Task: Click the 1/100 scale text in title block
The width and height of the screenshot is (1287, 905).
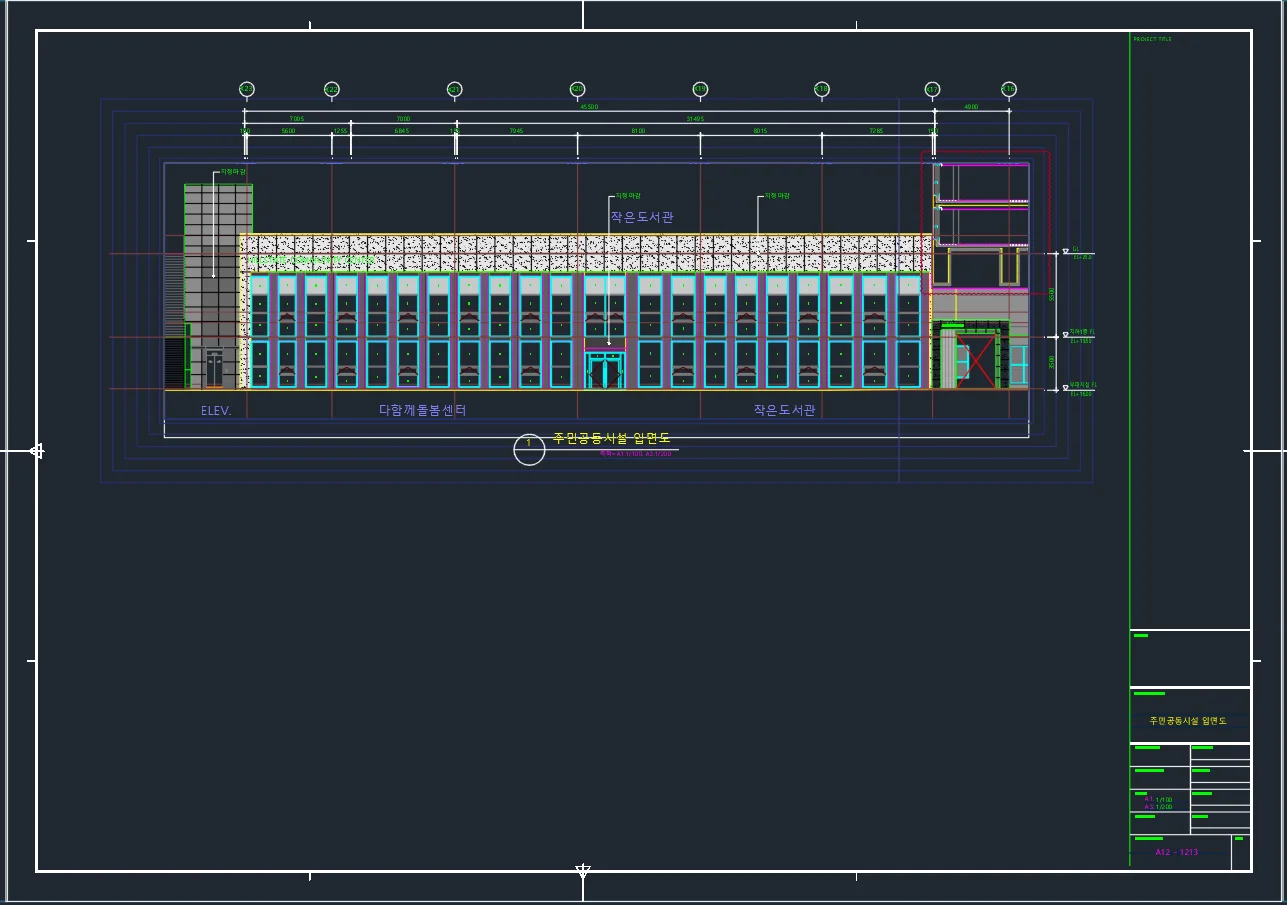Action: tap(1163, 800)
